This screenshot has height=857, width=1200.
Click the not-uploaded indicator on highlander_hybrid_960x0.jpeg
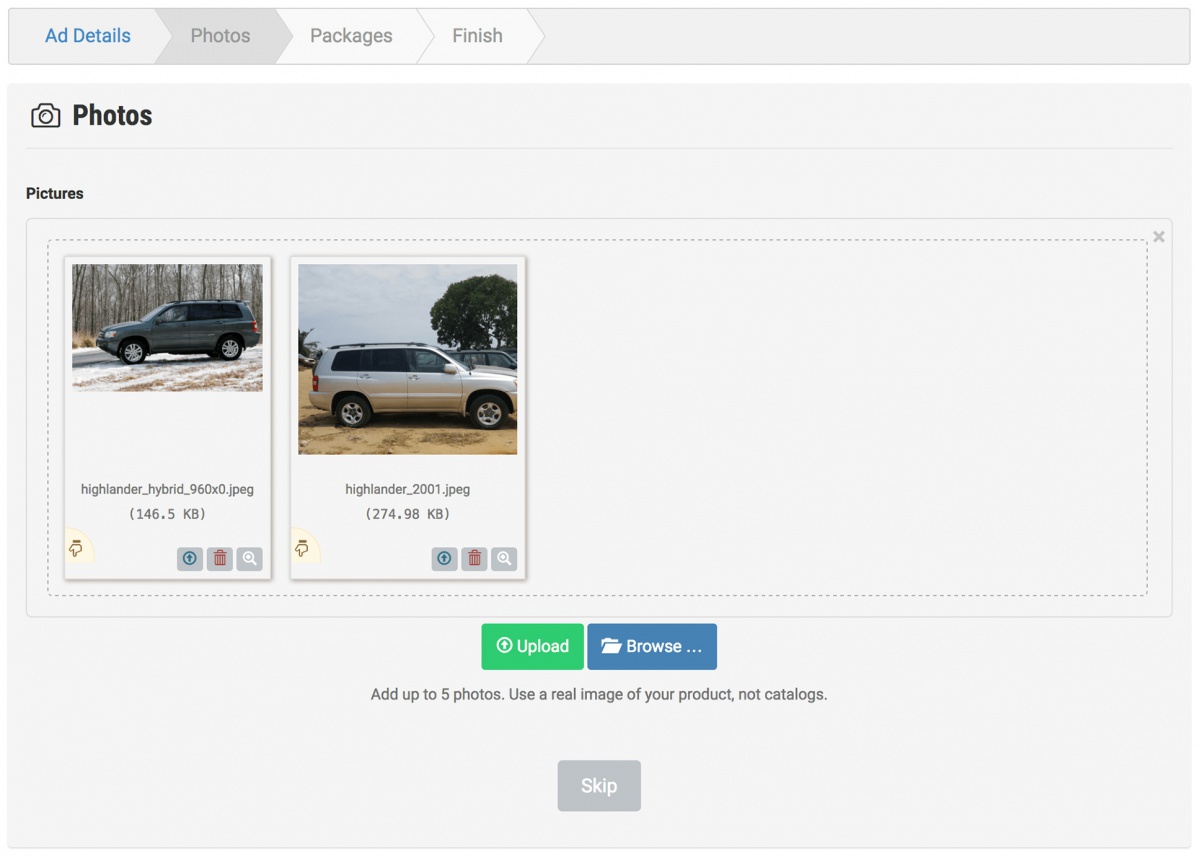(76, 548)
